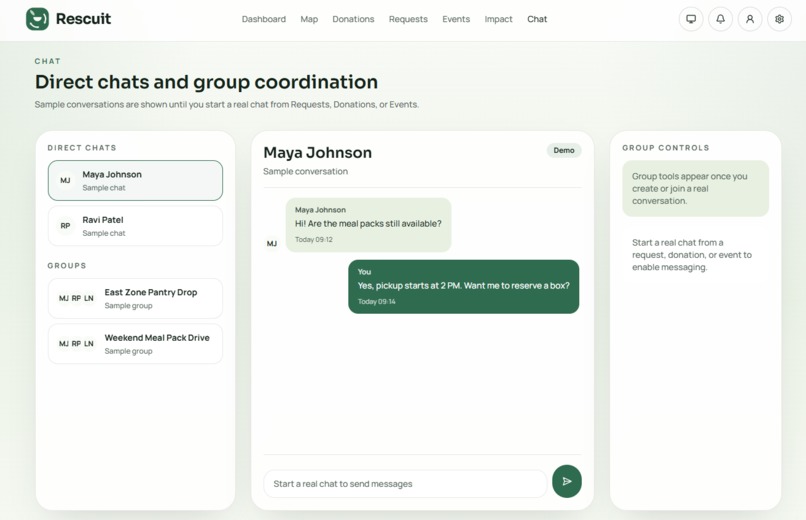The width and height of the screenshot is (806, 520).
Task: Open the user profile icon
Action: (x=749, y=19)
